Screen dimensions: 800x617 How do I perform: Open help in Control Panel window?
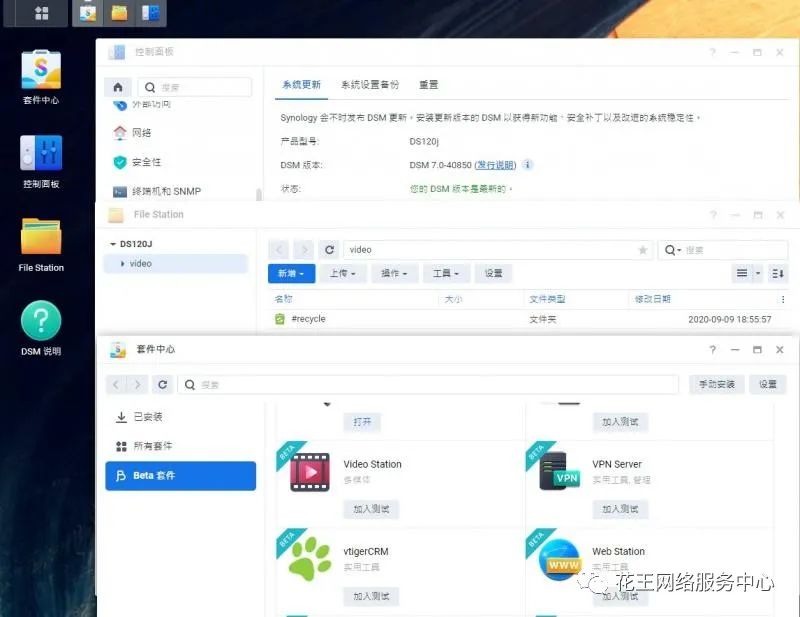(x=713, y=52)
